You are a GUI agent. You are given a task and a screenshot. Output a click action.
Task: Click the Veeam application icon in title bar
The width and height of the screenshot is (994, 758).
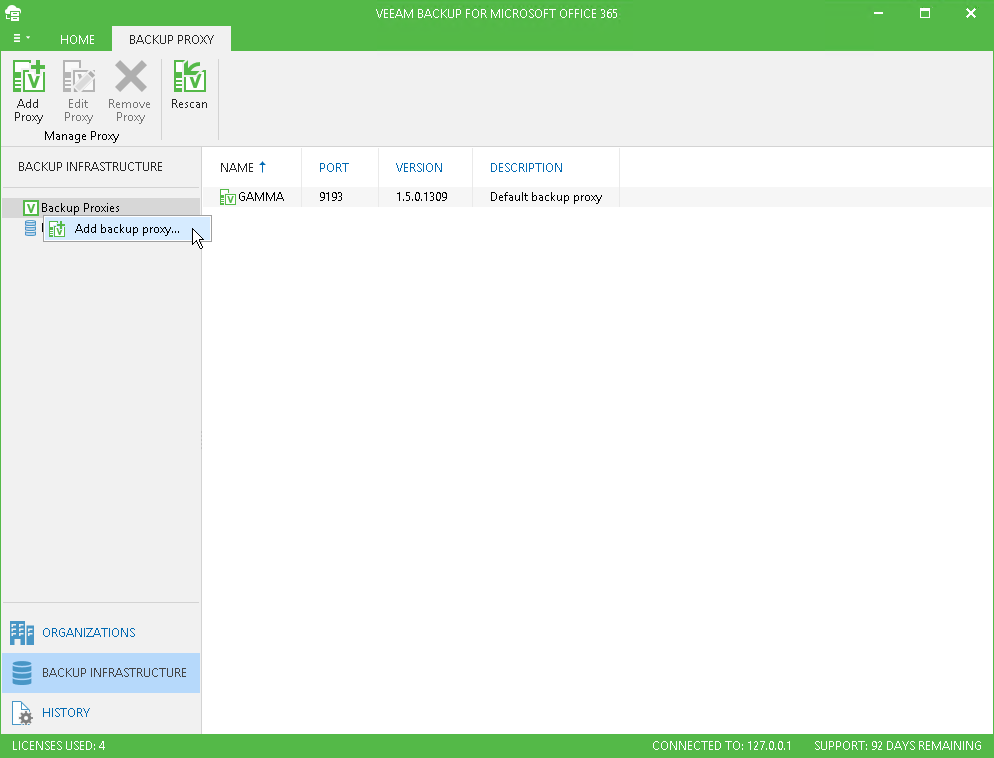tap(13, 13)
